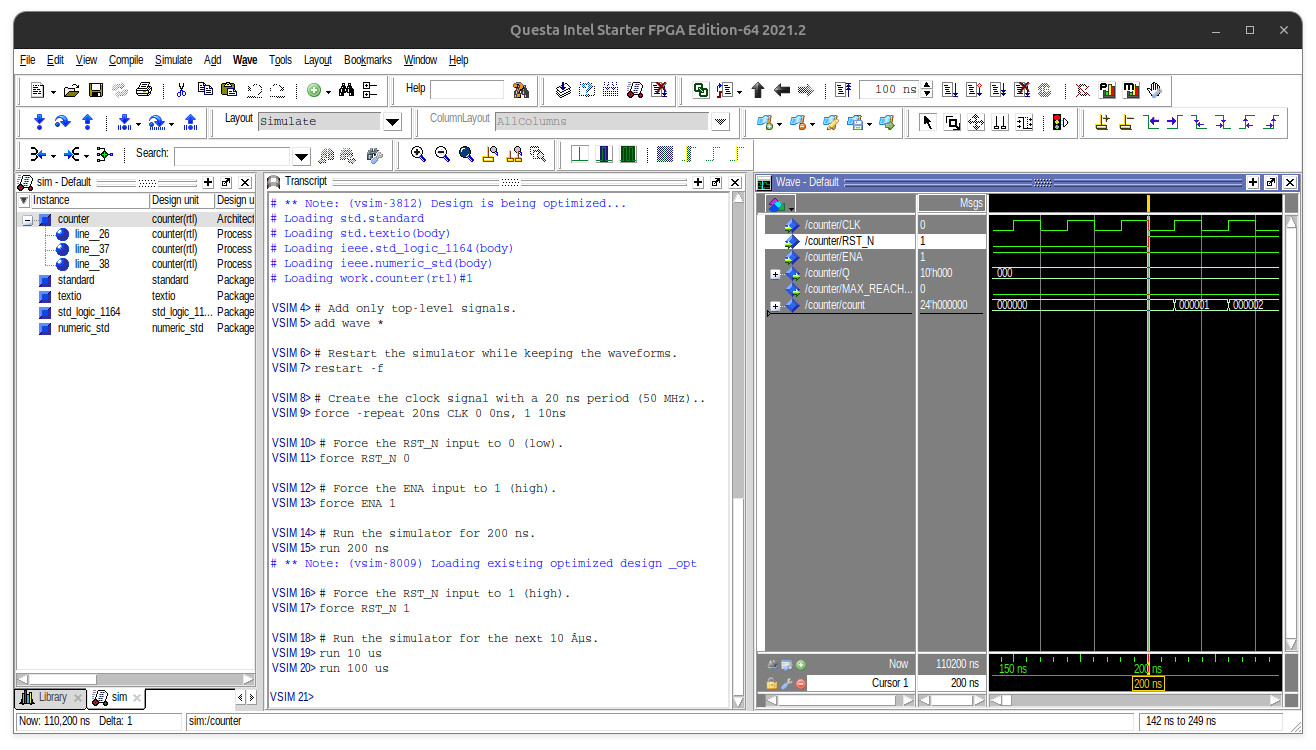
Task: Click the Insert Cursor icon in wave toolbar
Action: (x=1102, y=122)
